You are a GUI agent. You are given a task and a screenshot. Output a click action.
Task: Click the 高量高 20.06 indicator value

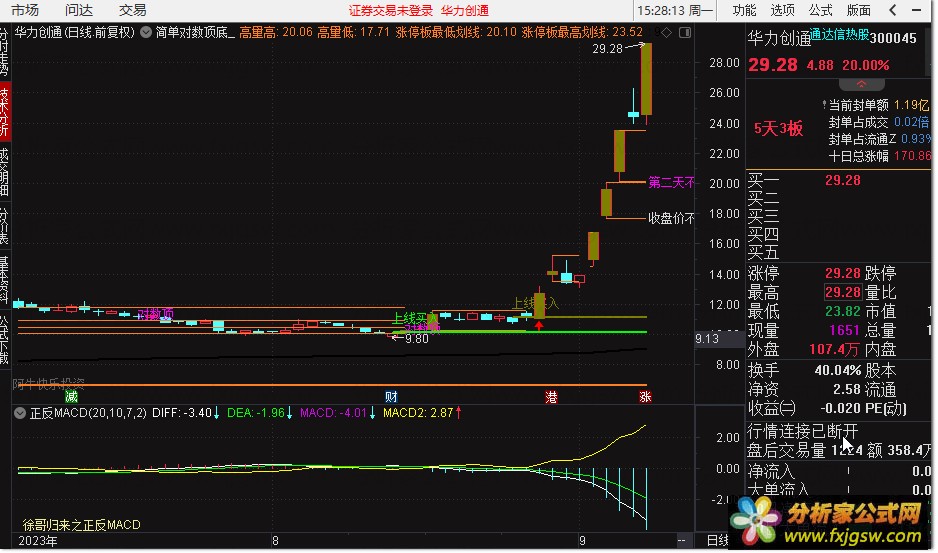tap(276, 32)
